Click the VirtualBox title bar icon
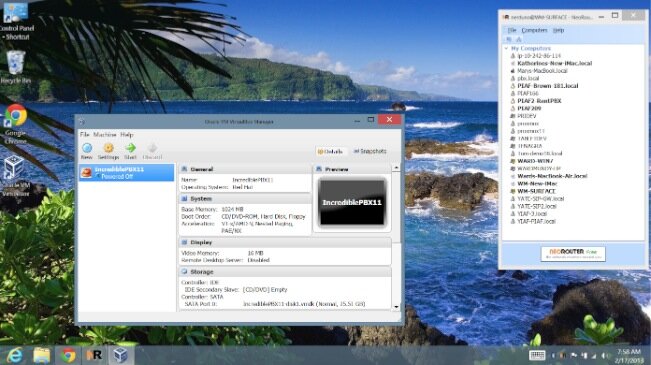 82,122
